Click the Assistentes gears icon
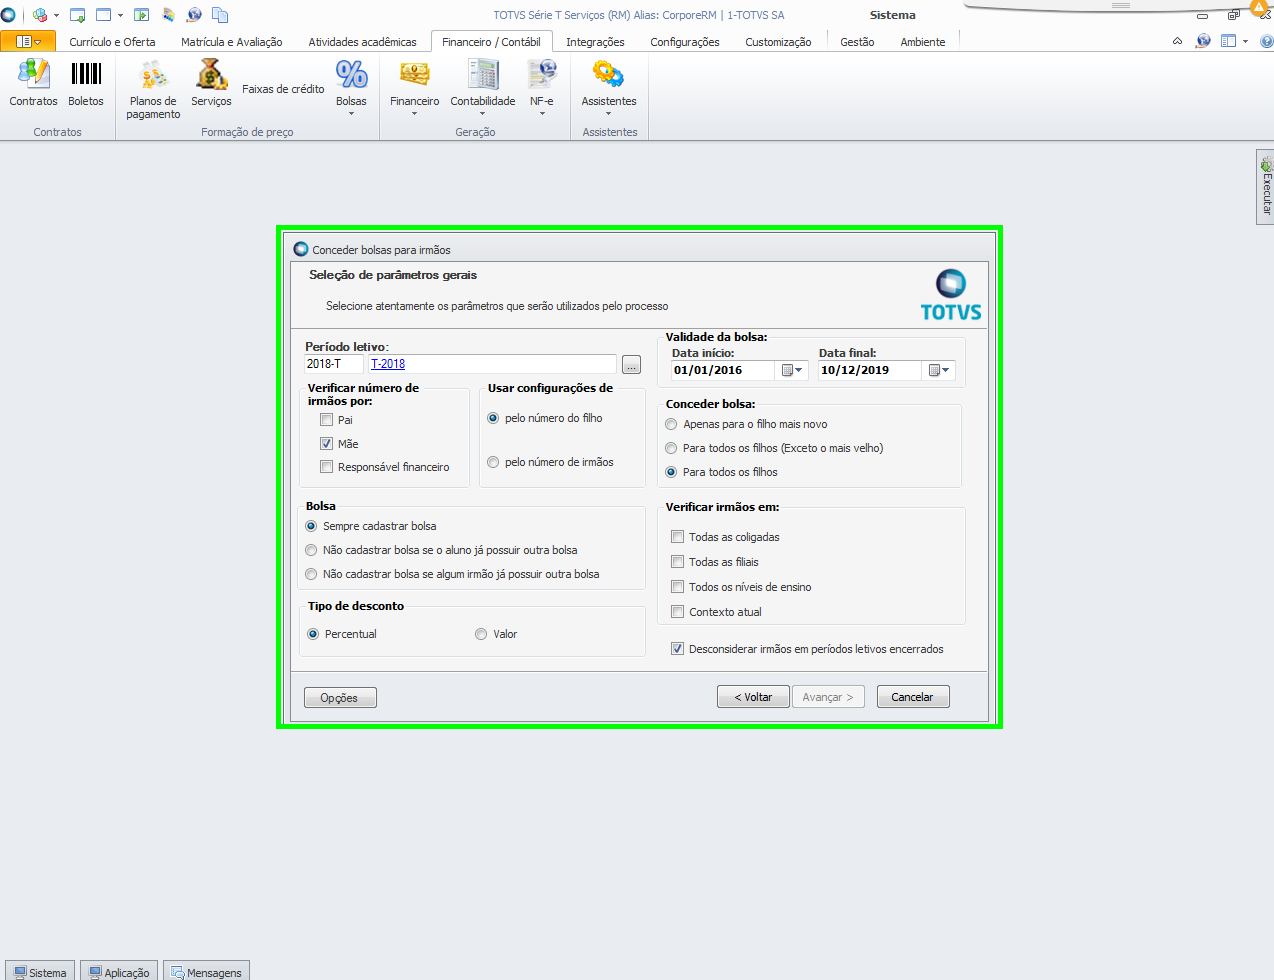The image size is (1274, 980). click(608, 75)
